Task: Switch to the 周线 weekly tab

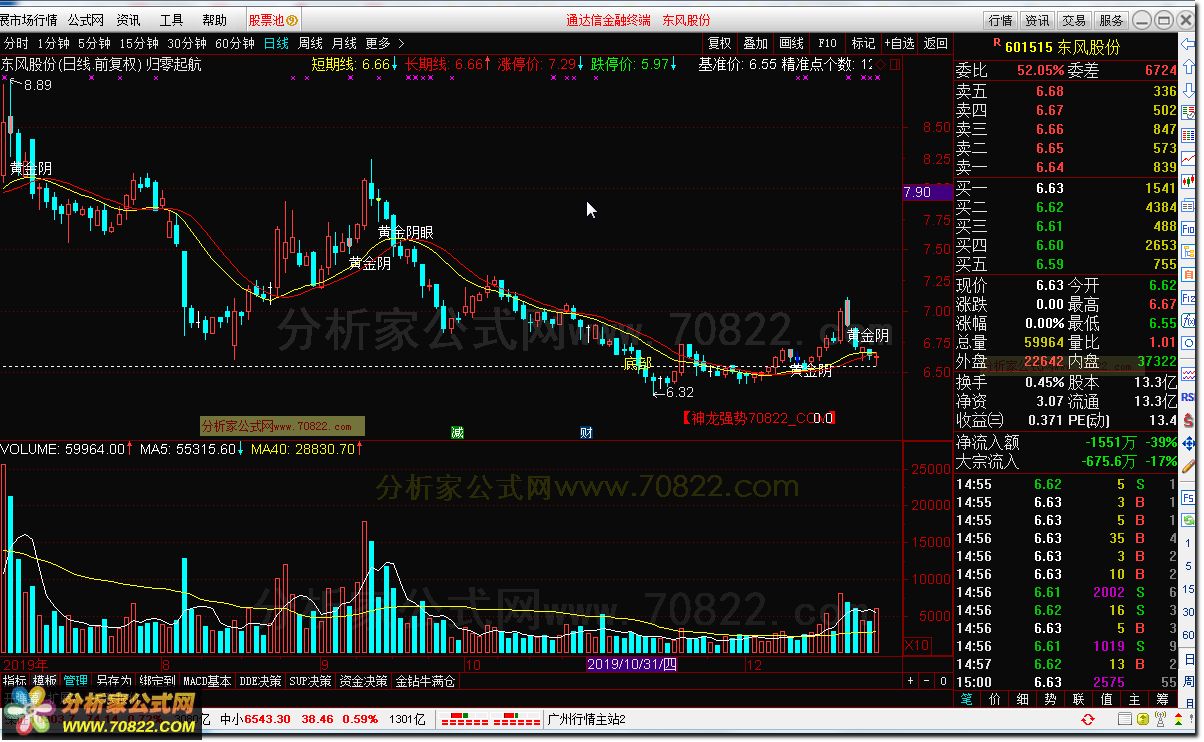Action: [310, 43]
